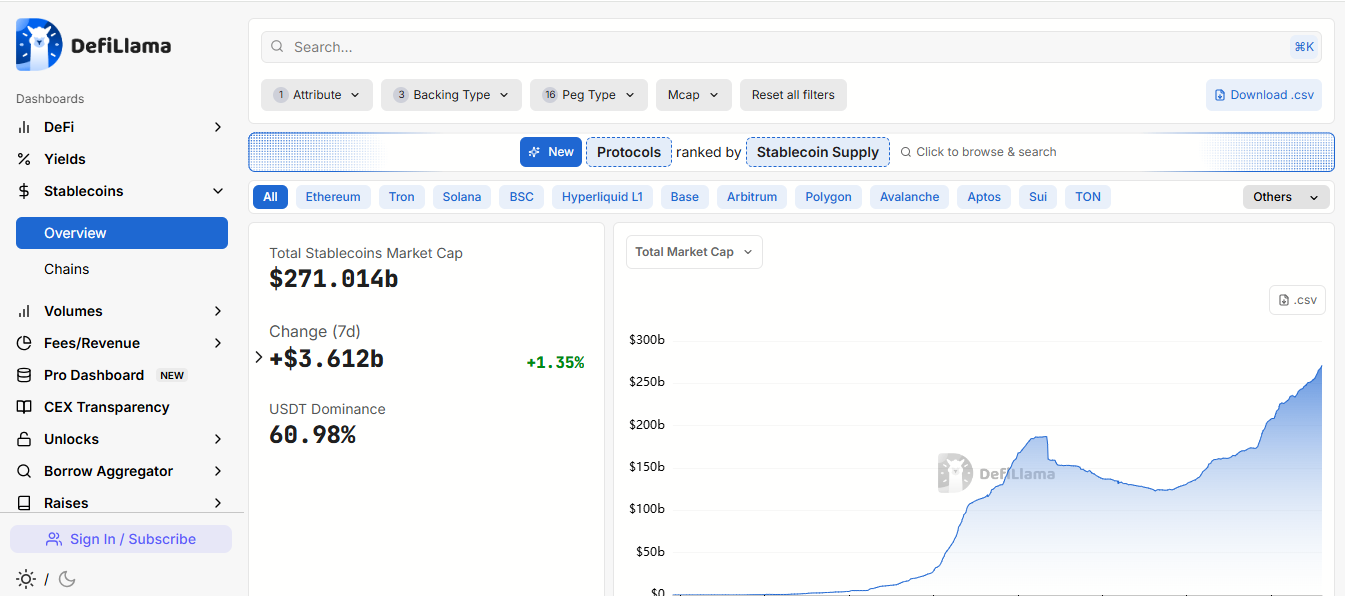Click the sparkle New button
This screenshot has height=596, width=1345.
[551, 152]
